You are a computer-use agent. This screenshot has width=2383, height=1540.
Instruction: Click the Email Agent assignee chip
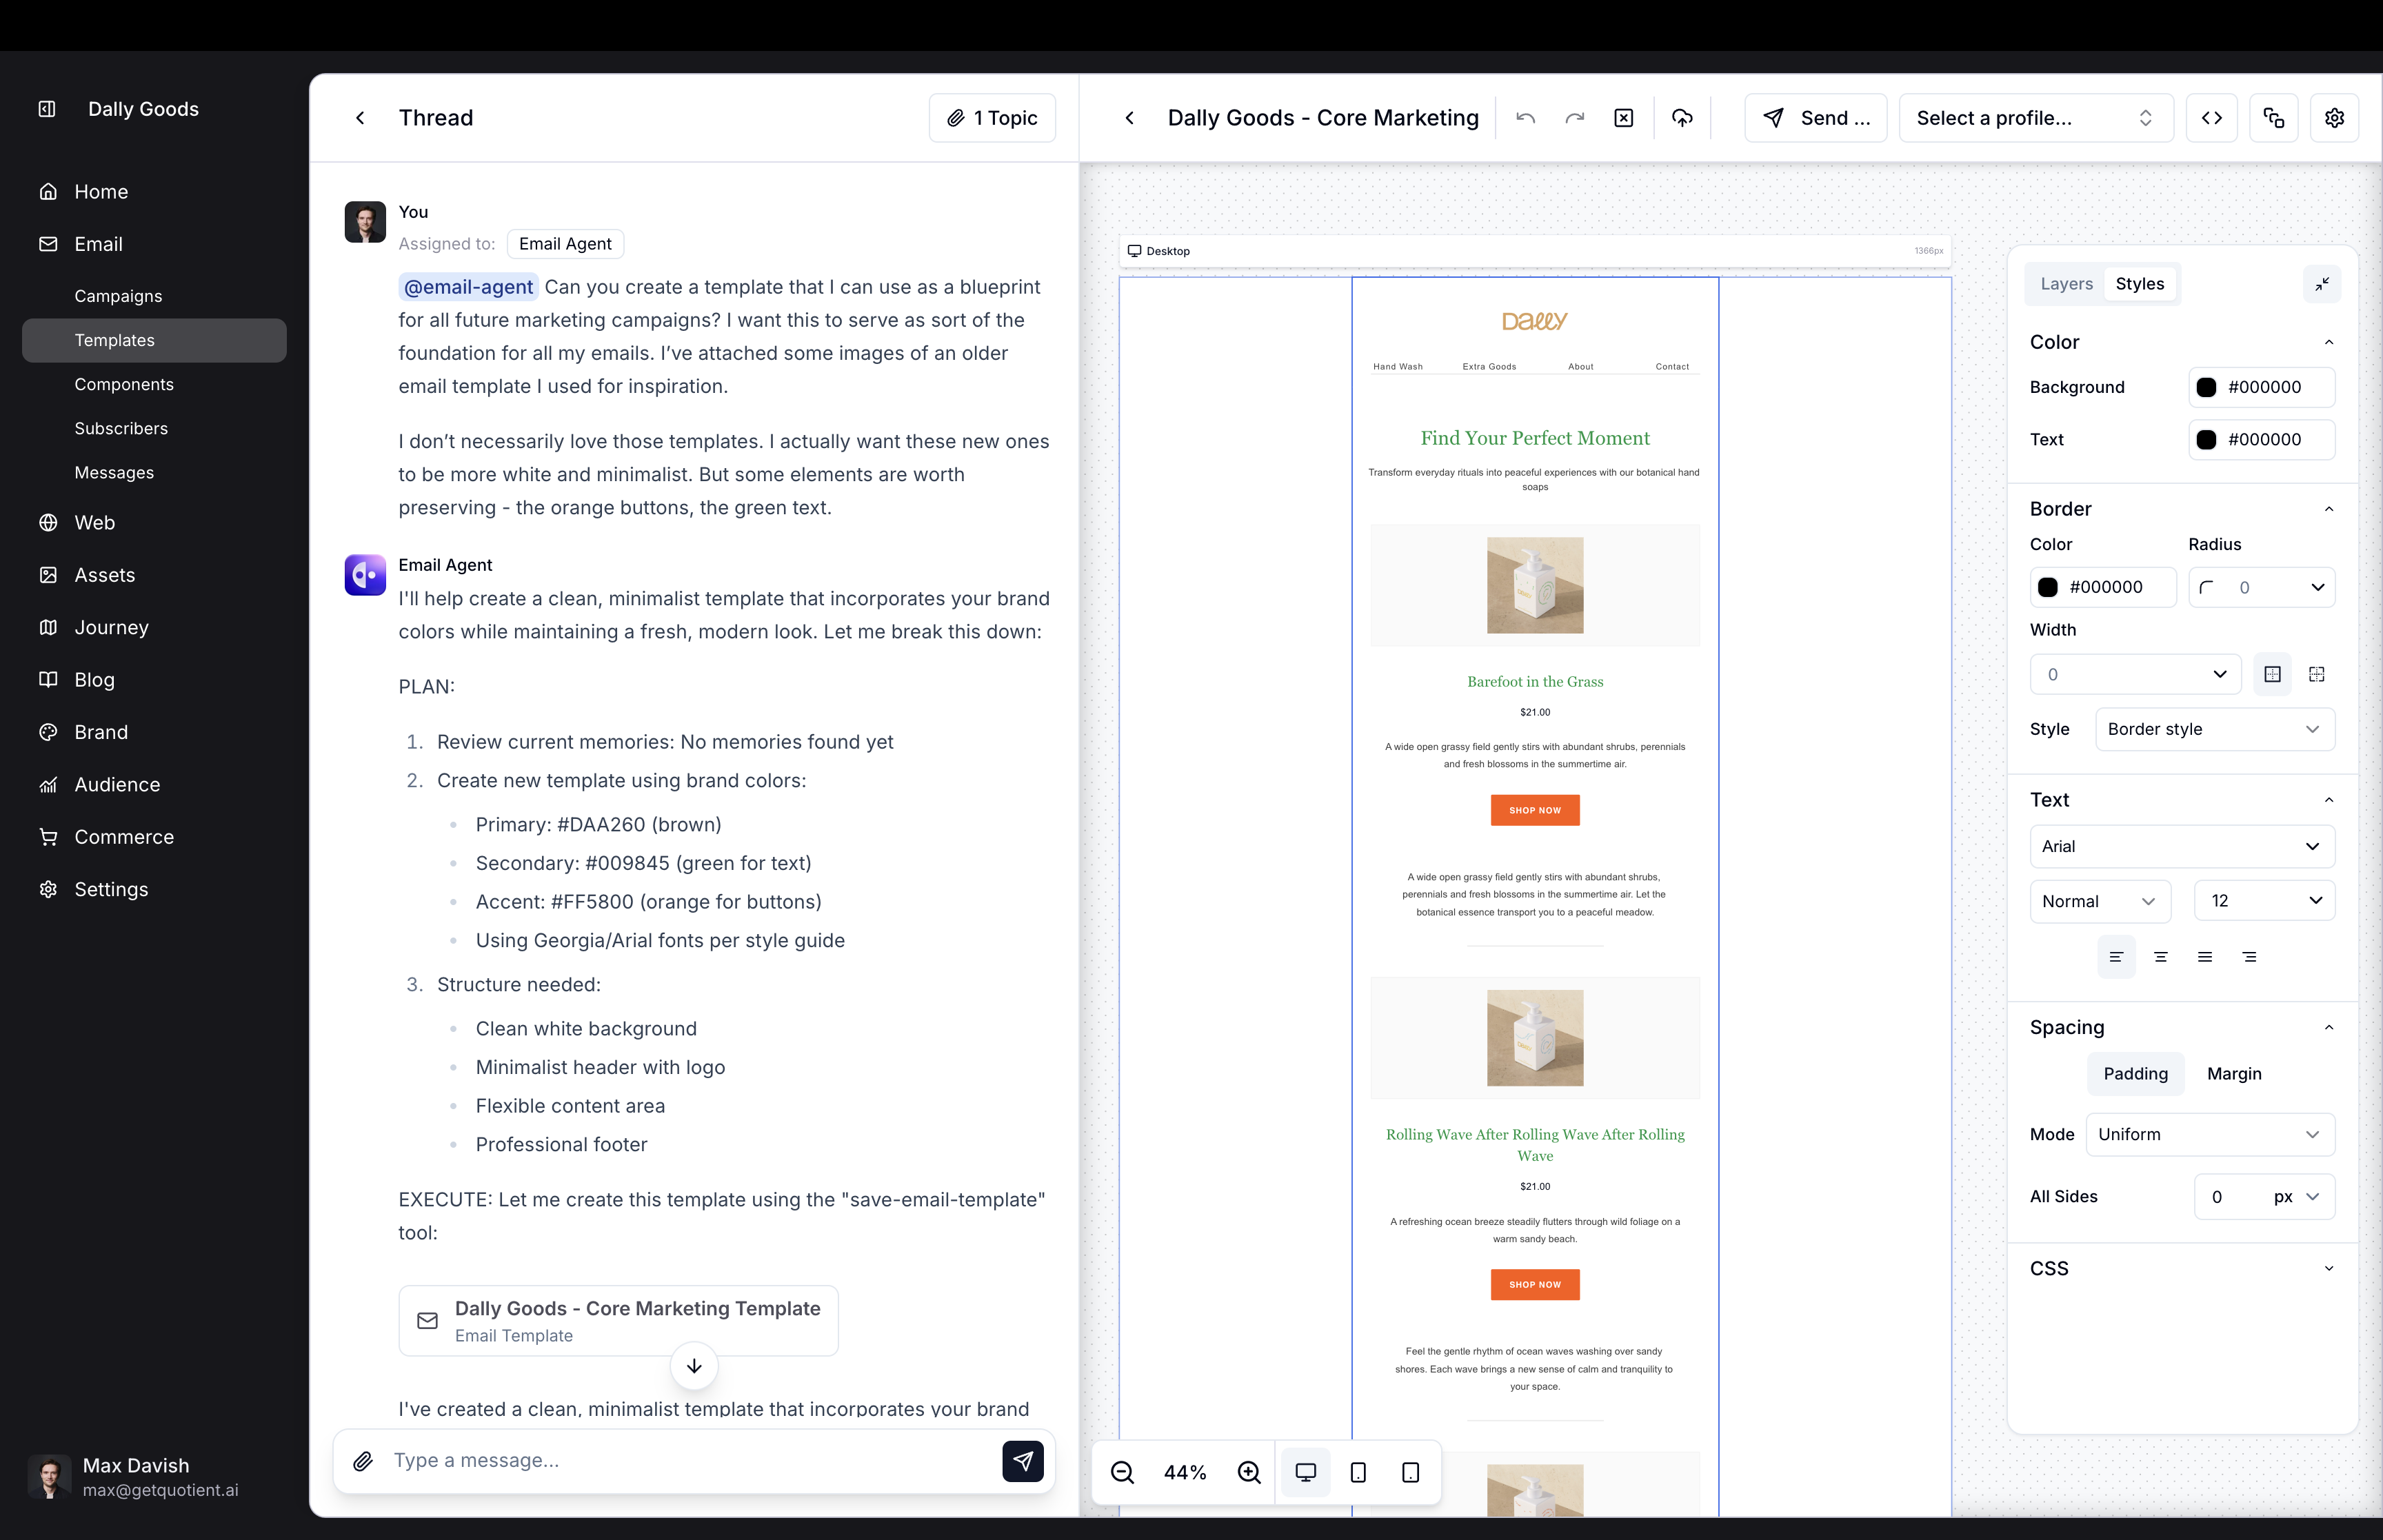(x=565, y=244)
